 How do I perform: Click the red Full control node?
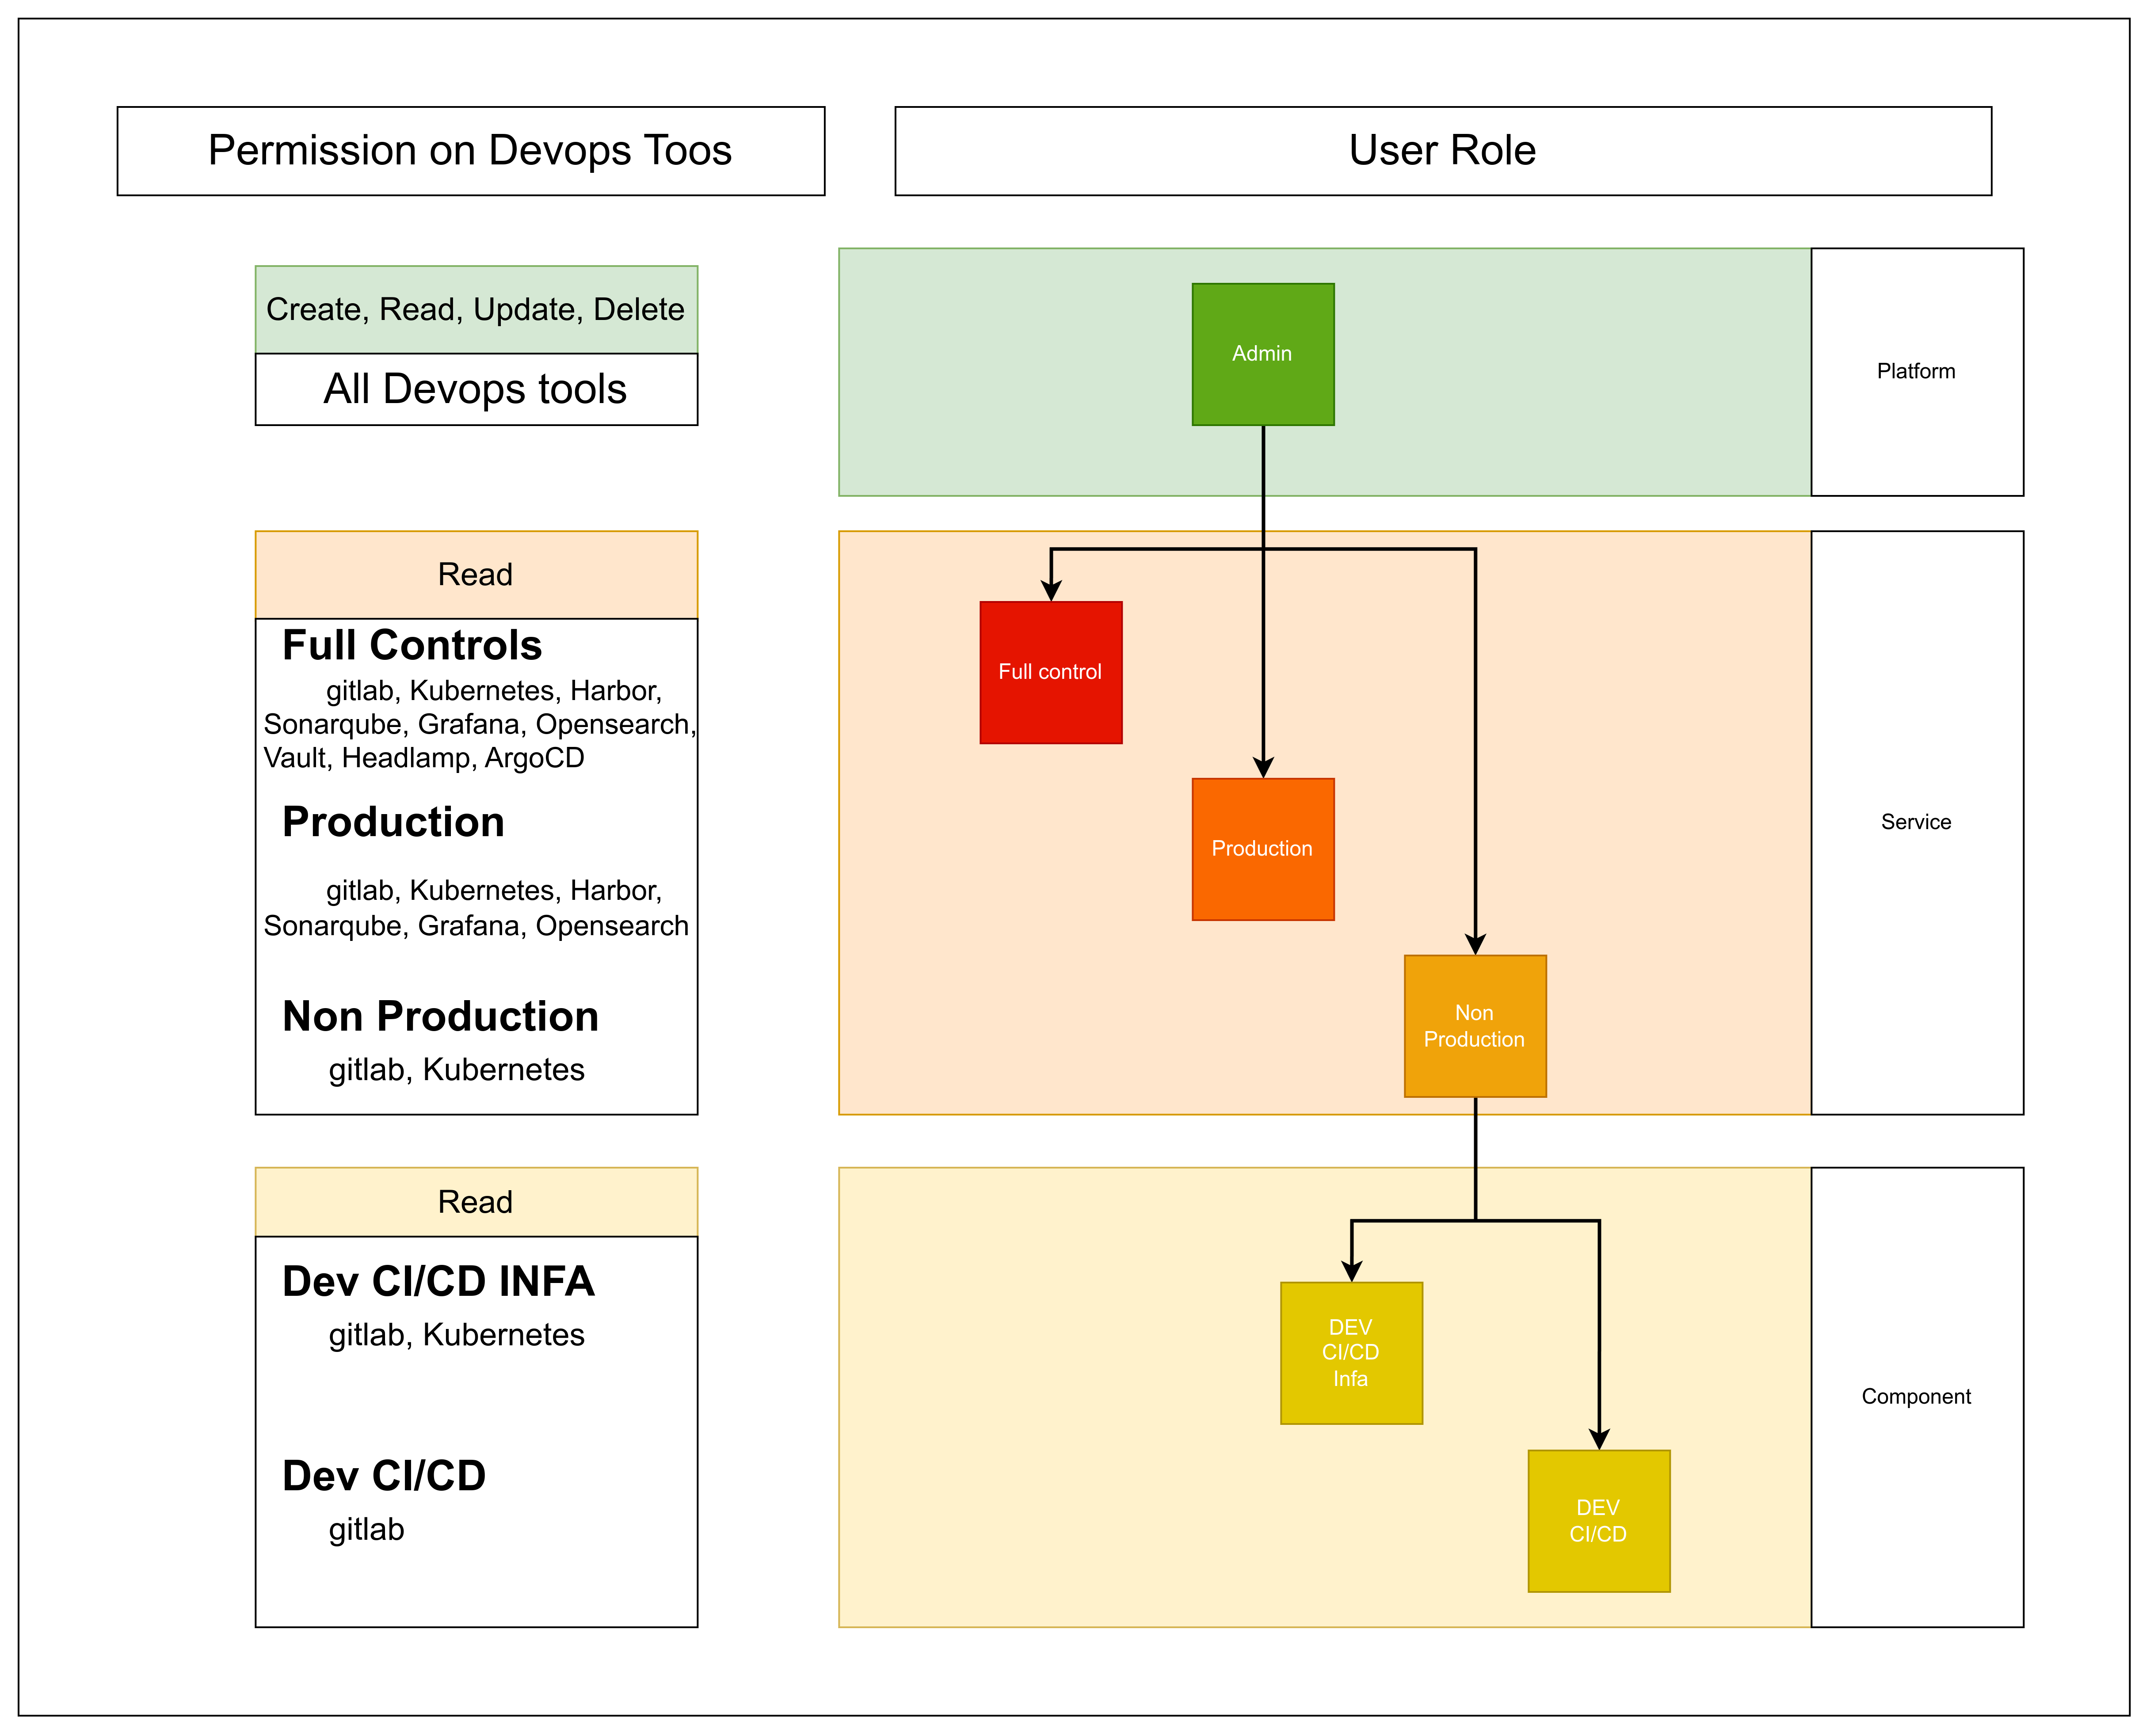click(1051, 672)
